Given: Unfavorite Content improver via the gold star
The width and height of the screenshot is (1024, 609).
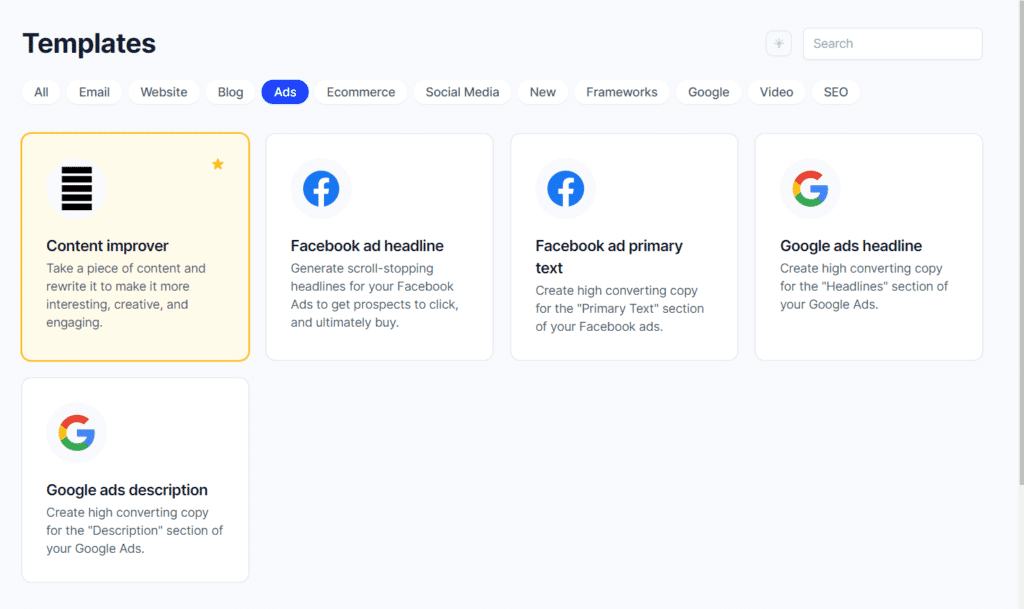Looking at the screenshot, I should coord(218,164).
